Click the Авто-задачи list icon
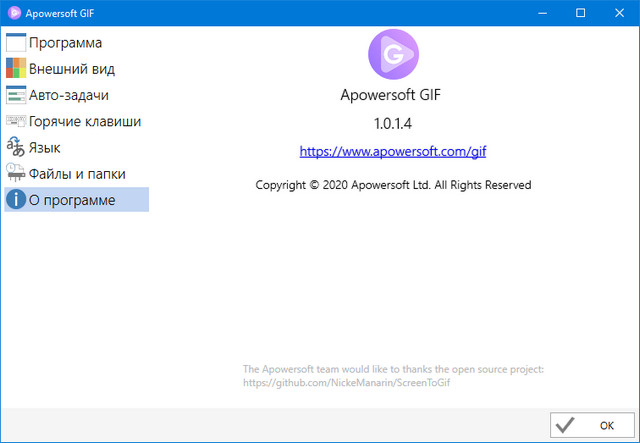 point(16,95)
